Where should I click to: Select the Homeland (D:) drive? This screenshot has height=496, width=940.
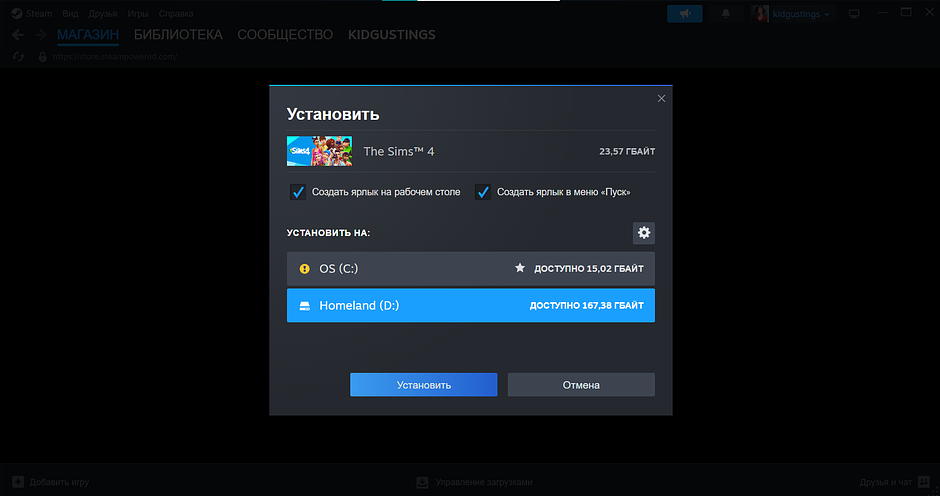[471, 305]
